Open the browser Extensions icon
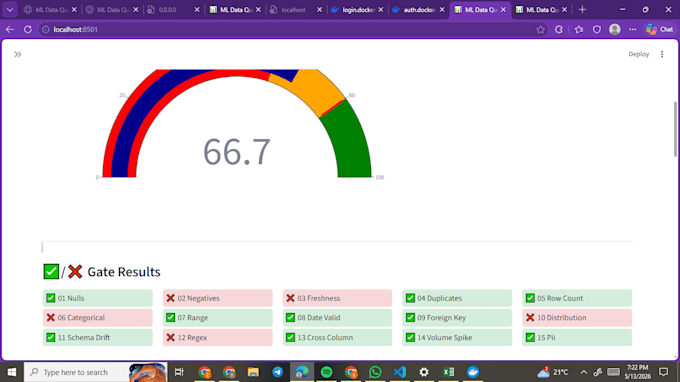680x382 pixels. 559,29
